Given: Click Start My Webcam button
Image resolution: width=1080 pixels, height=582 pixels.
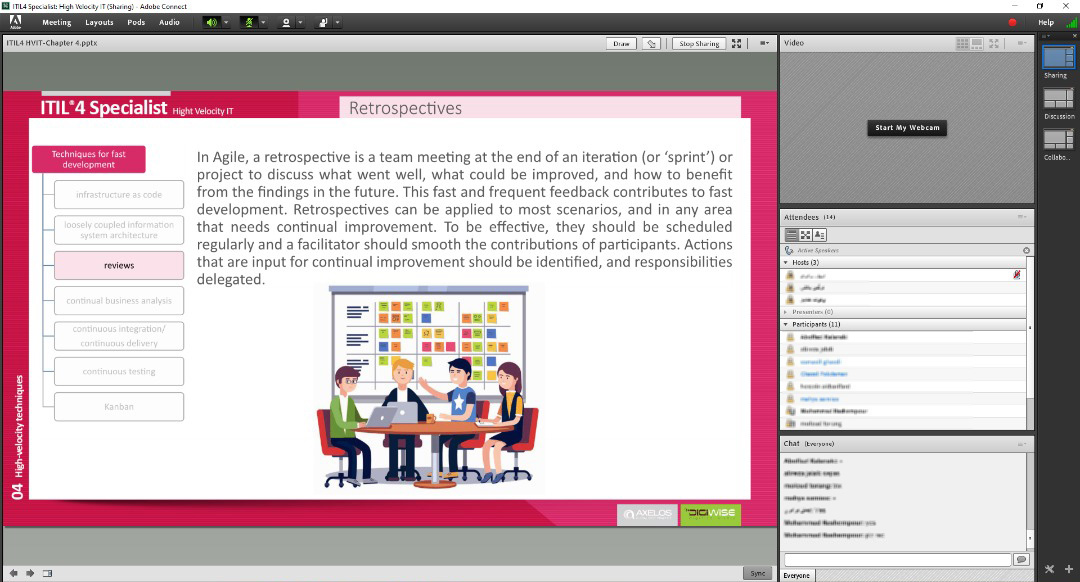Looking at the screenshot, I should pos(907,128).
